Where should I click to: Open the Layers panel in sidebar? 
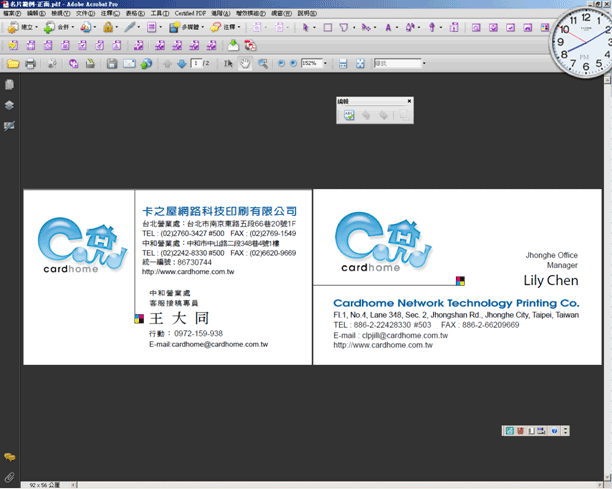(x=10, y=105)
